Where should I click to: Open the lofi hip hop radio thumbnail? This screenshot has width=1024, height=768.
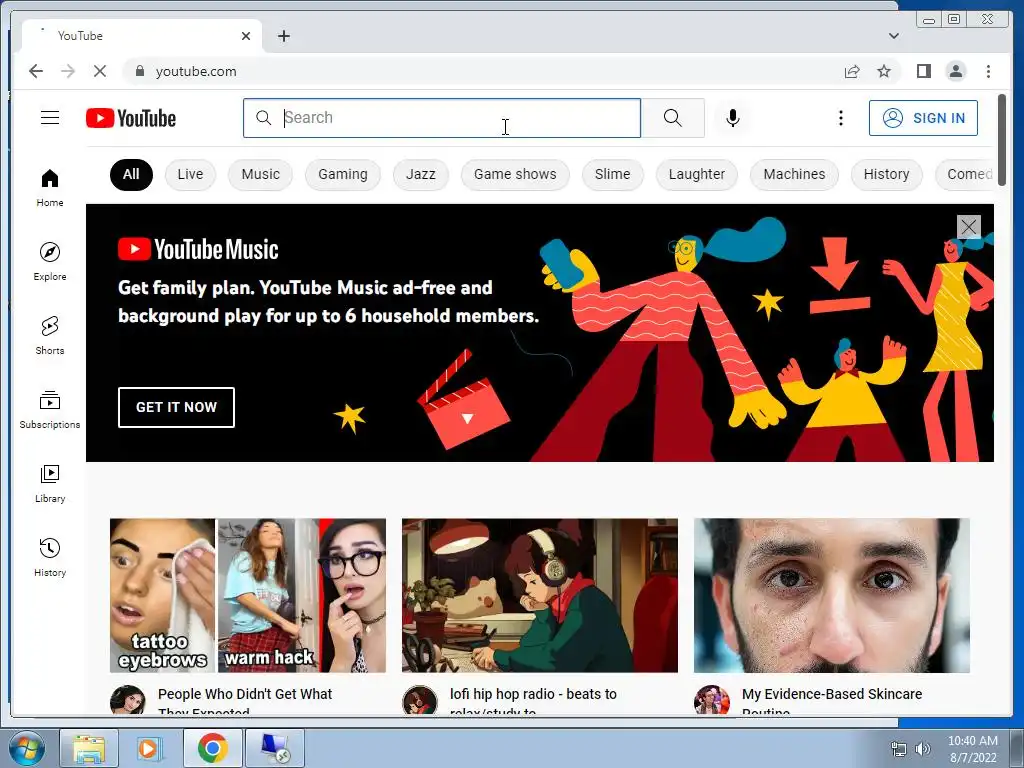click(540, 596)
